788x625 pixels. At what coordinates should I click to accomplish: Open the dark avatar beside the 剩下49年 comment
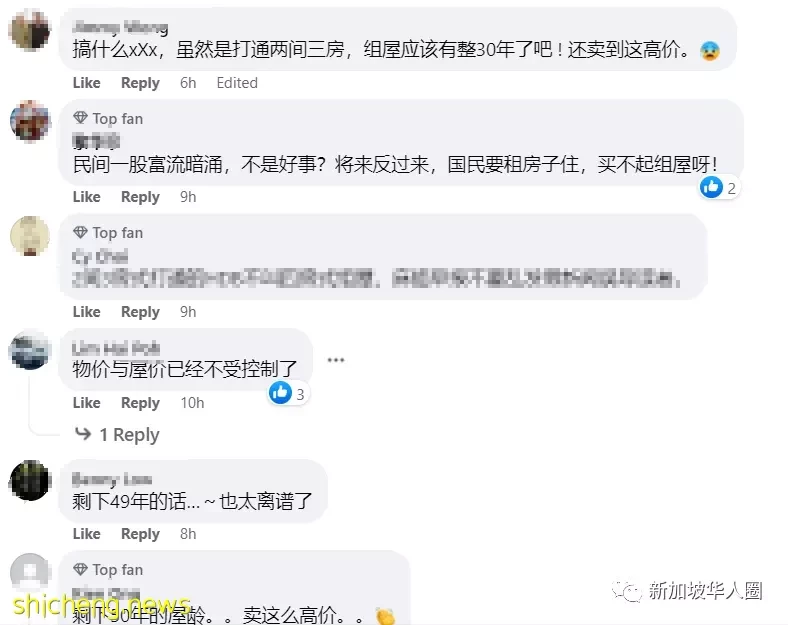click(x=30, y=480)
